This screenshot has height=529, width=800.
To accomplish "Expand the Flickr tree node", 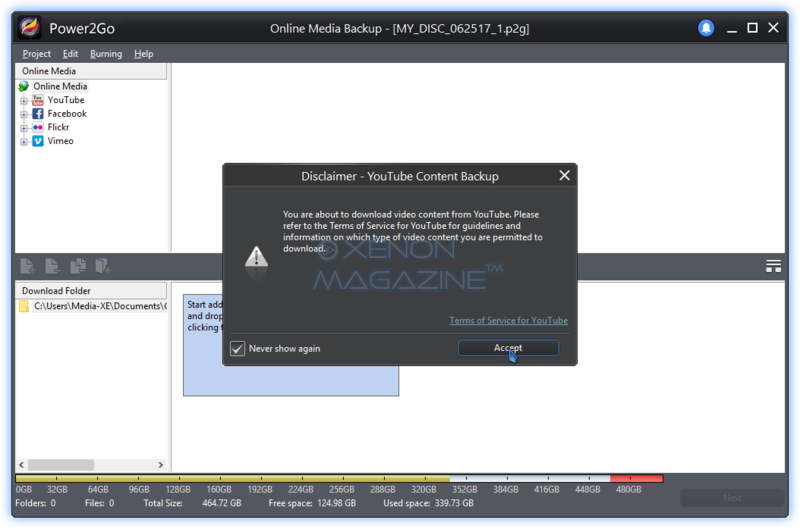I will (23, 129).
